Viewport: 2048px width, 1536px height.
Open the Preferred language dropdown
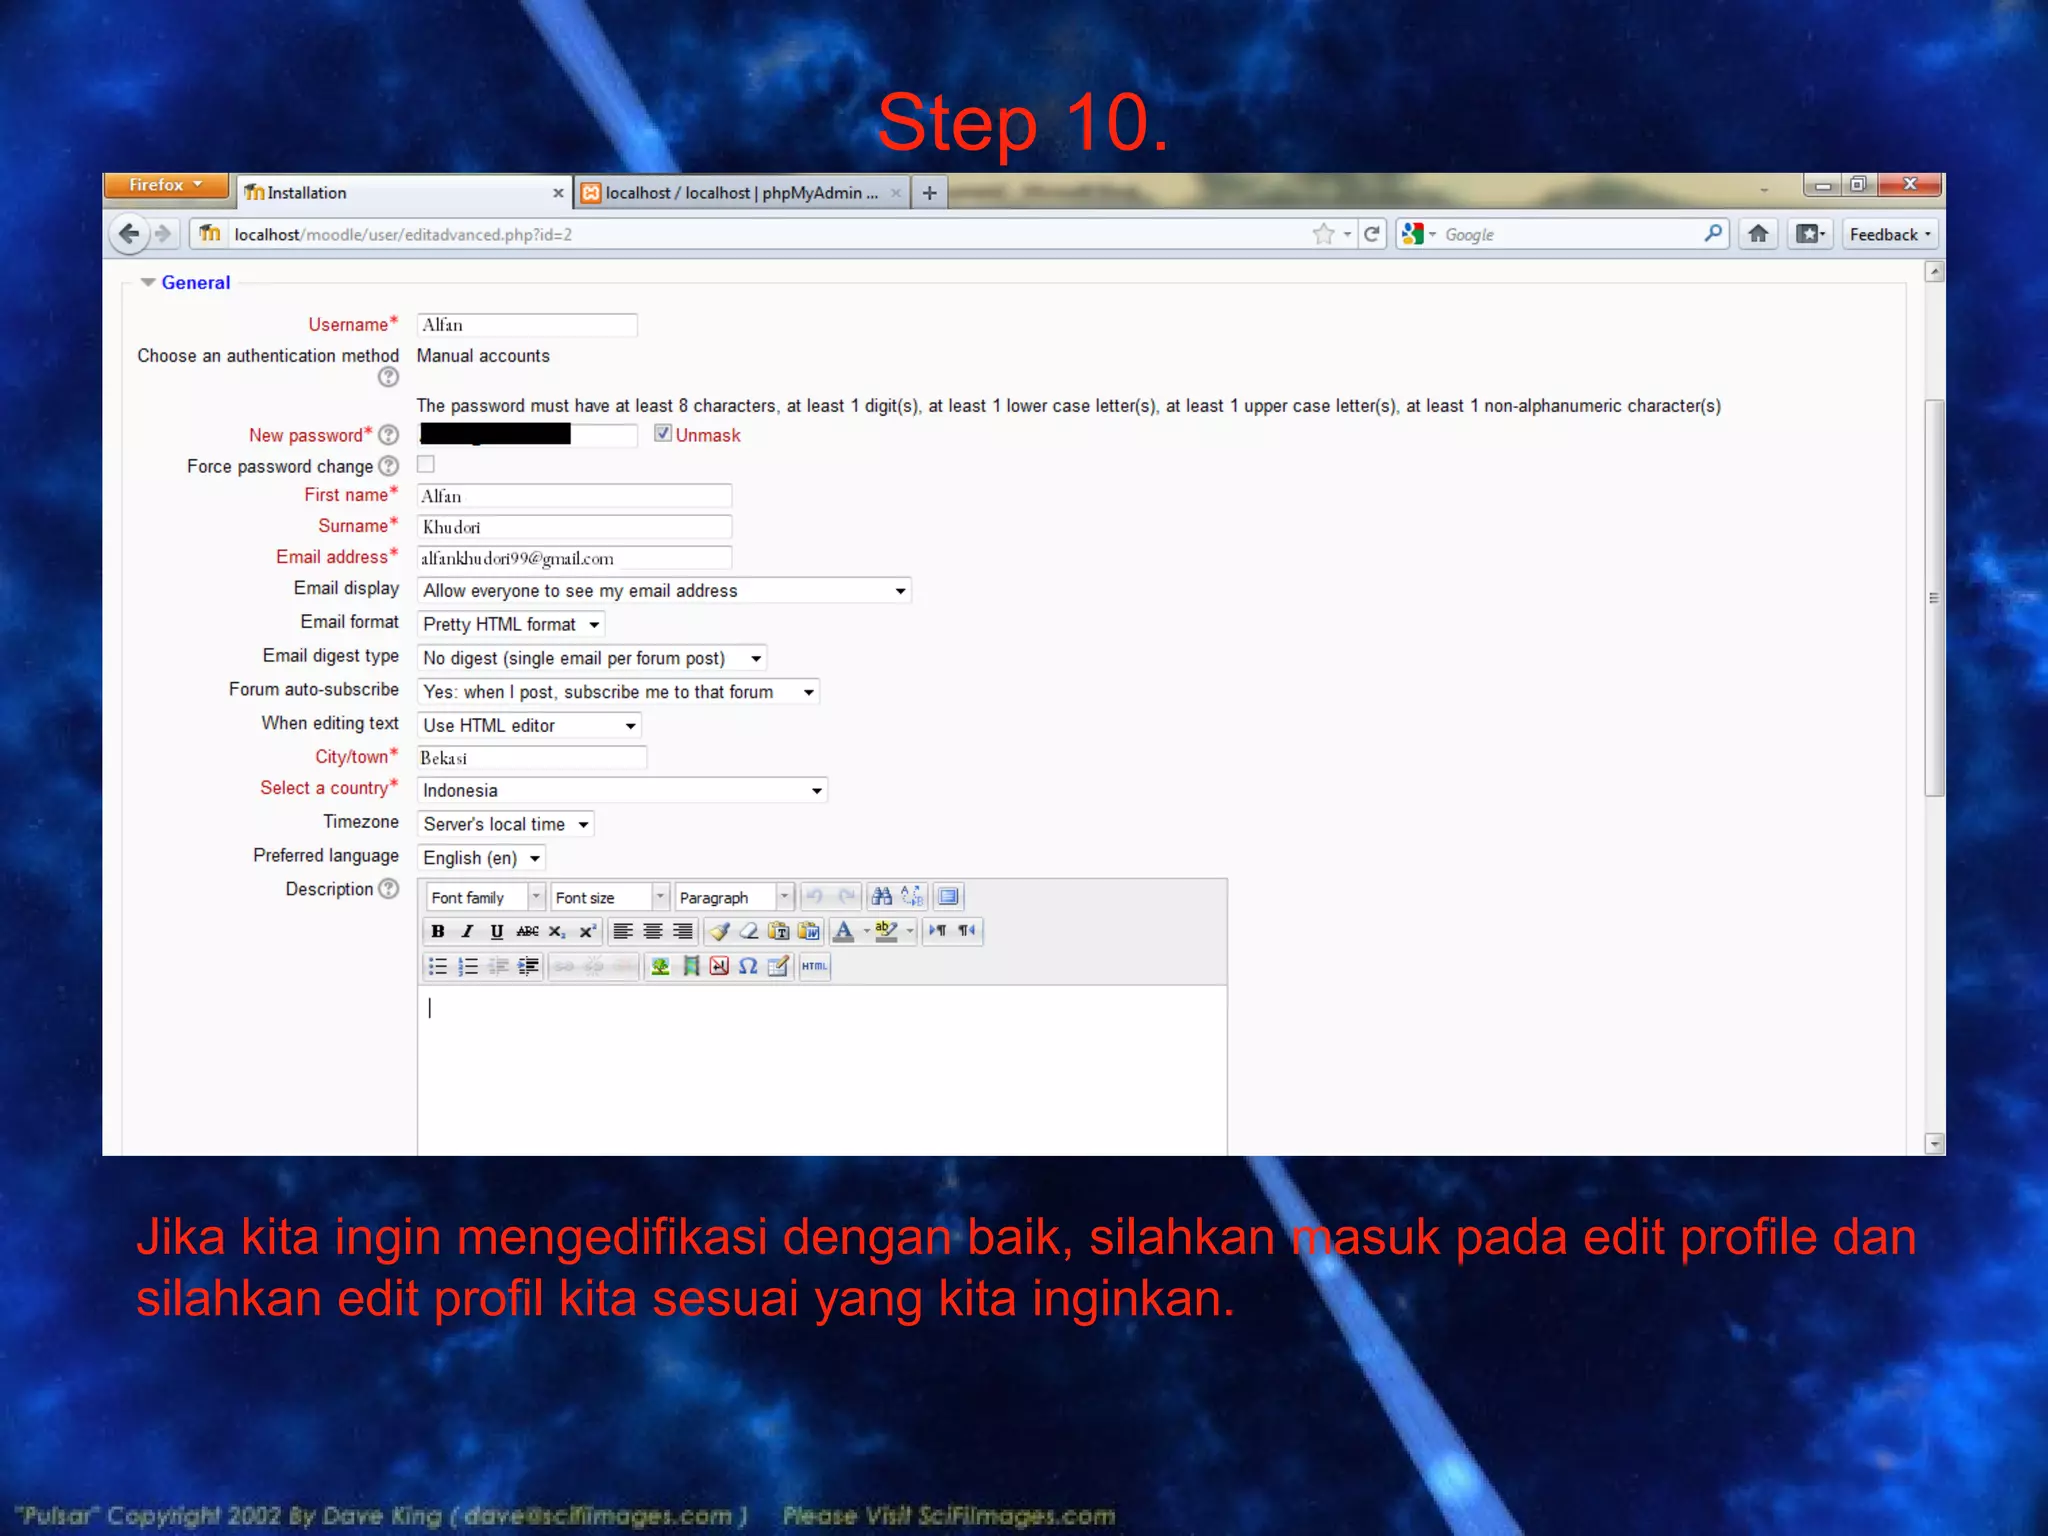(481, 859)
